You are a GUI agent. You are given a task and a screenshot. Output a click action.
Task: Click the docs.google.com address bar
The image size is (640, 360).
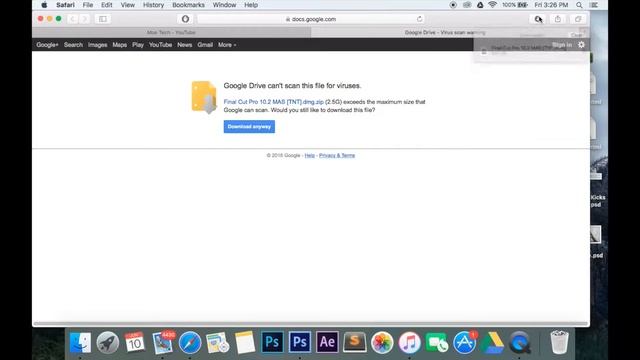point(311,19)
